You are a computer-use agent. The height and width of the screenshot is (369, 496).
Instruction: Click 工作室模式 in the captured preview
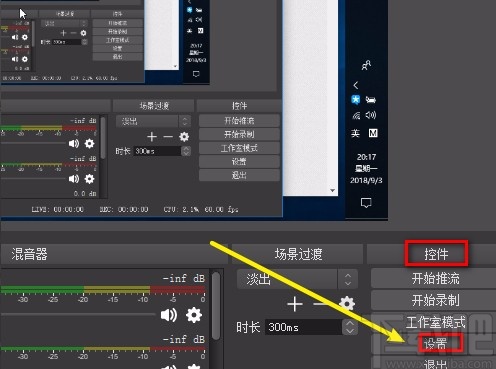(239, 148)
